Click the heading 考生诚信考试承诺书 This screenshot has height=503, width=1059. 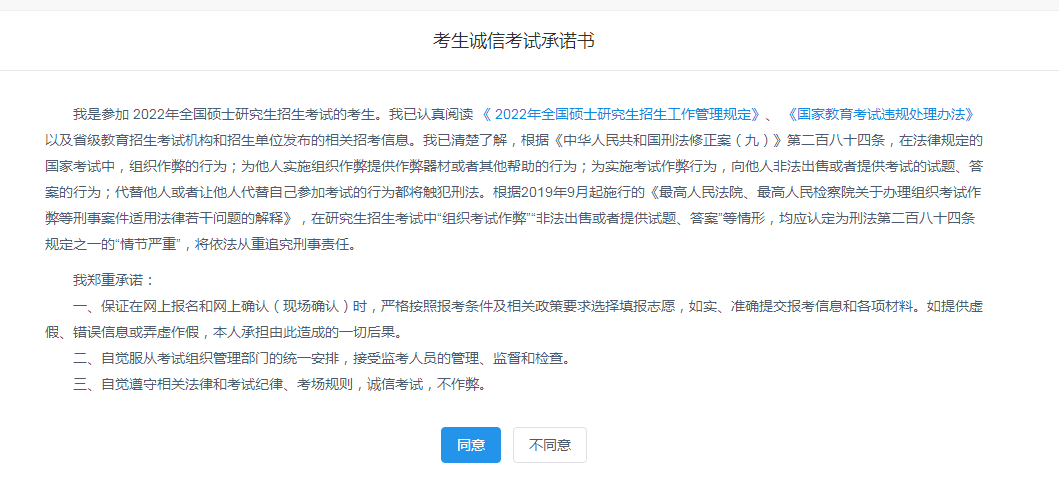[x=513, y=41]
